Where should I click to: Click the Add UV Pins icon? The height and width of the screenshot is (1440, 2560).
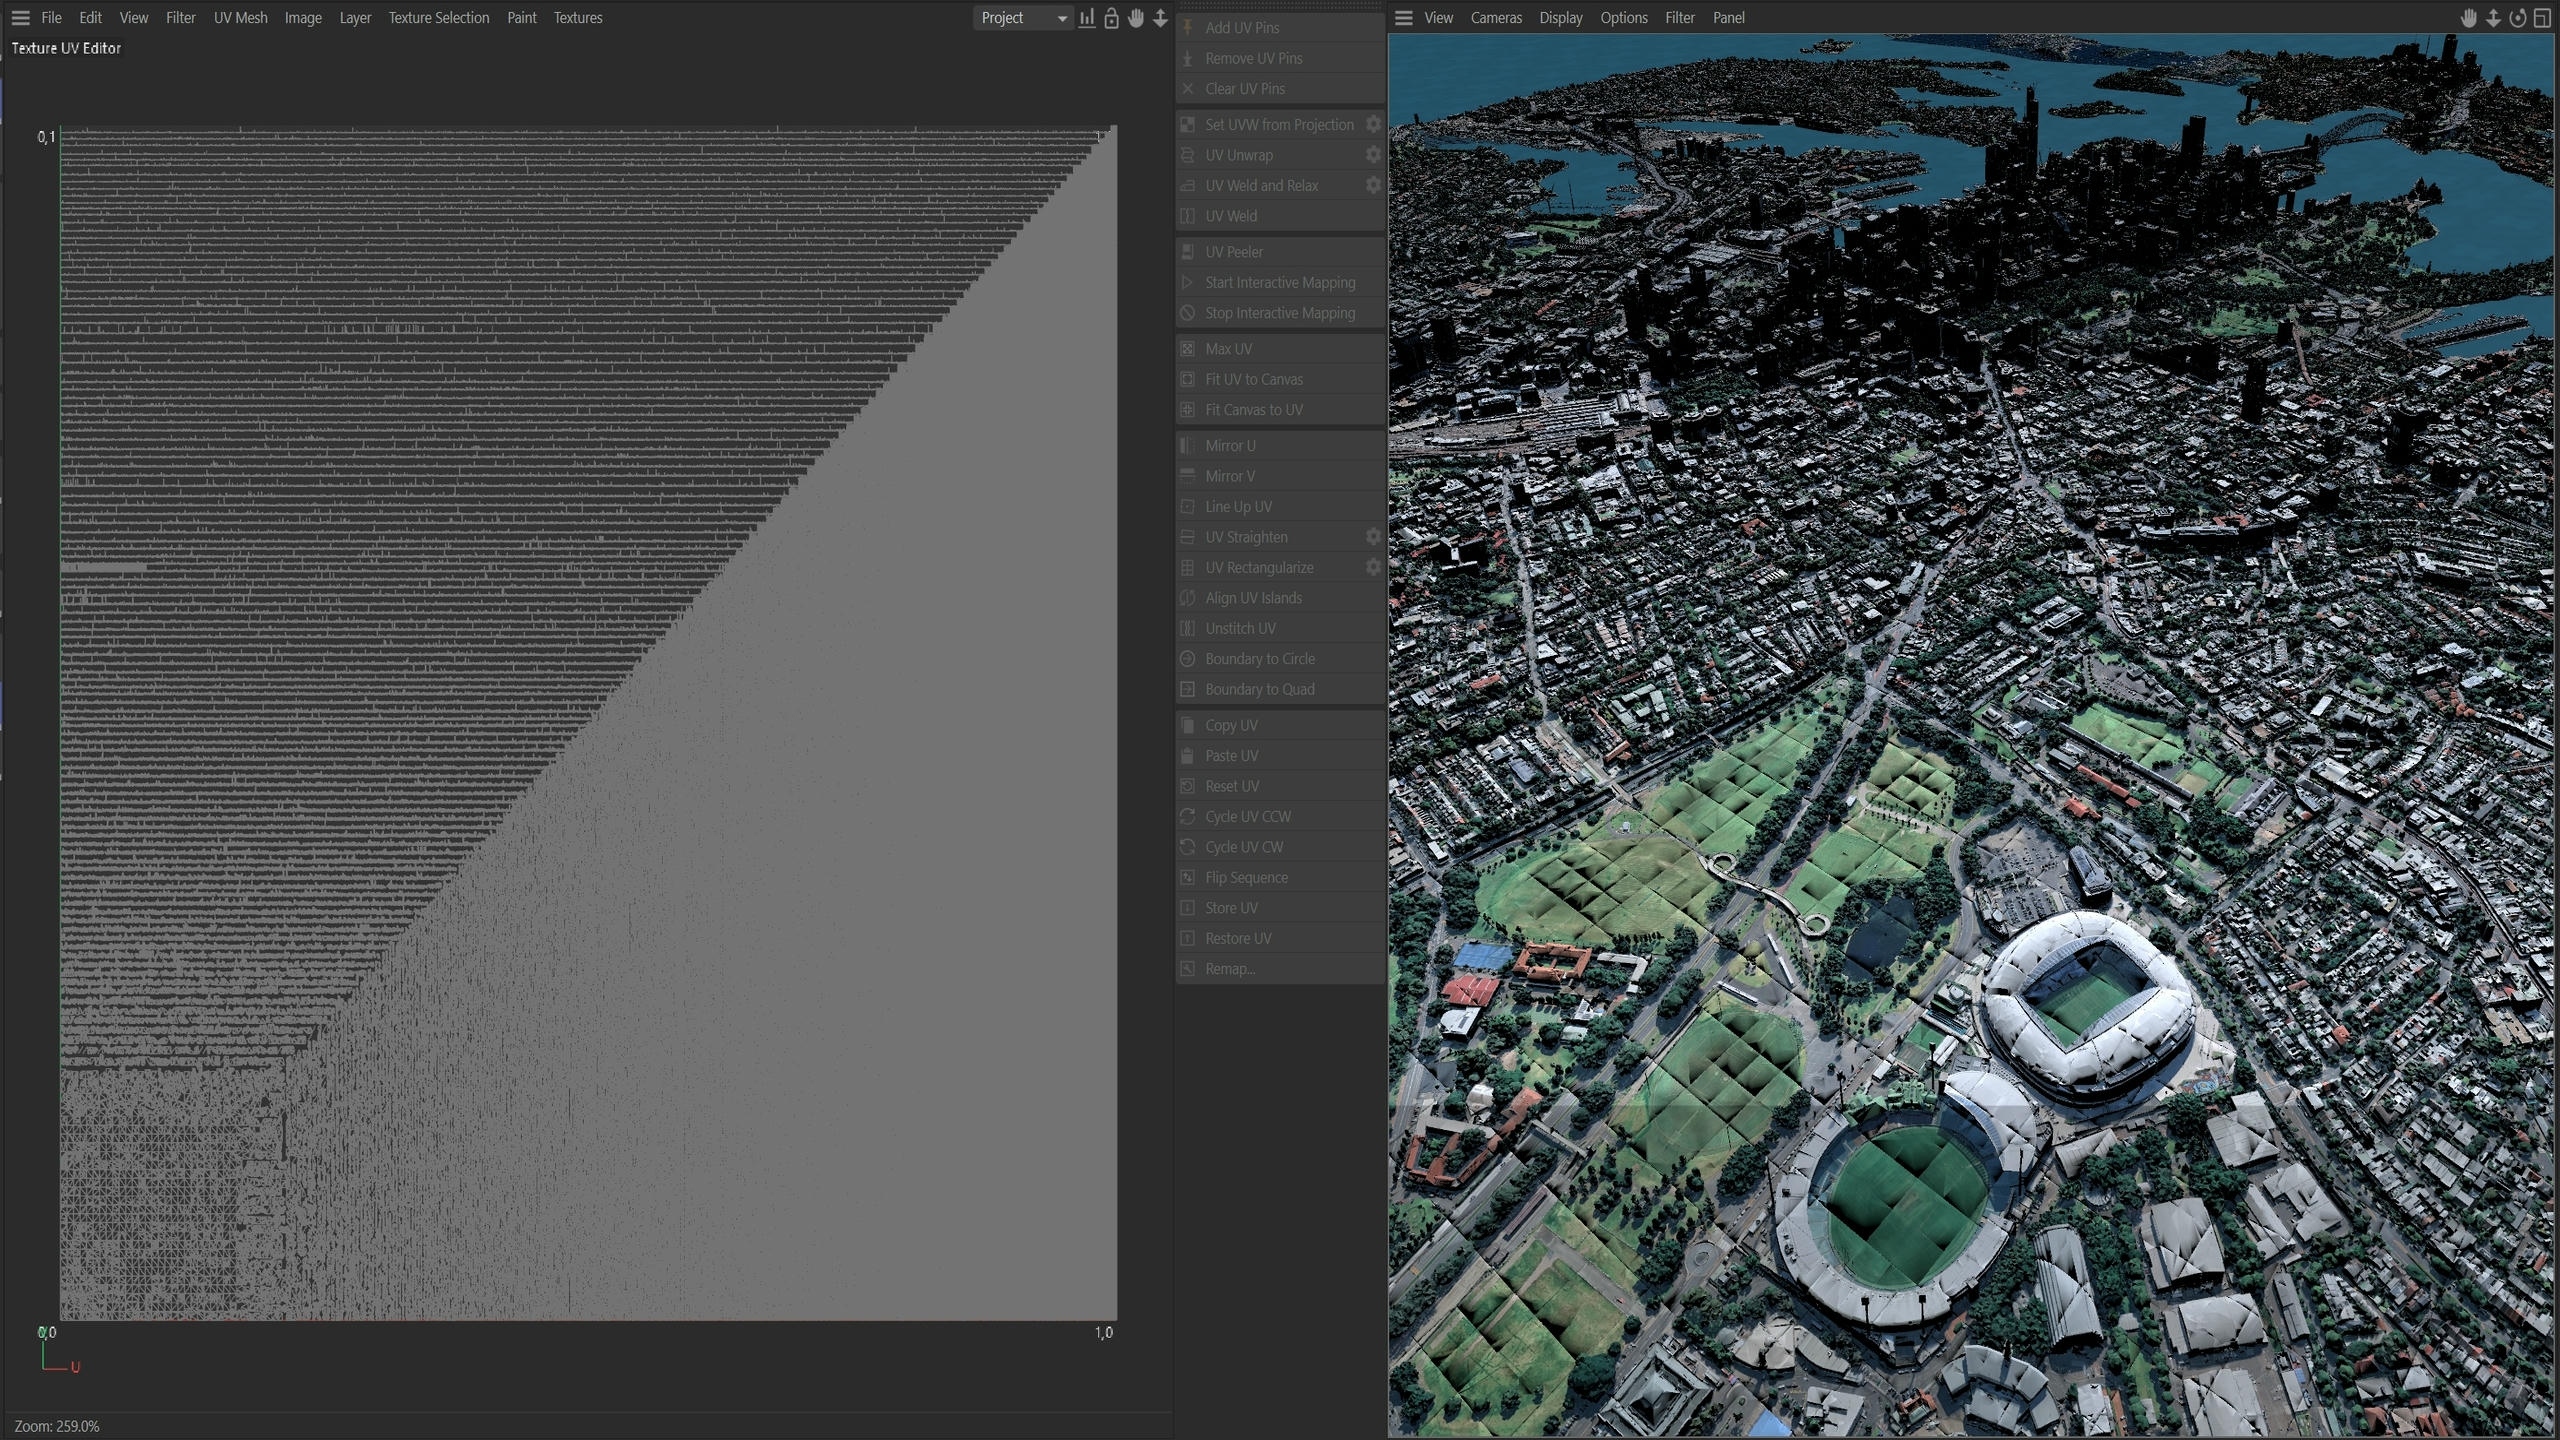tap(1188, 28)
